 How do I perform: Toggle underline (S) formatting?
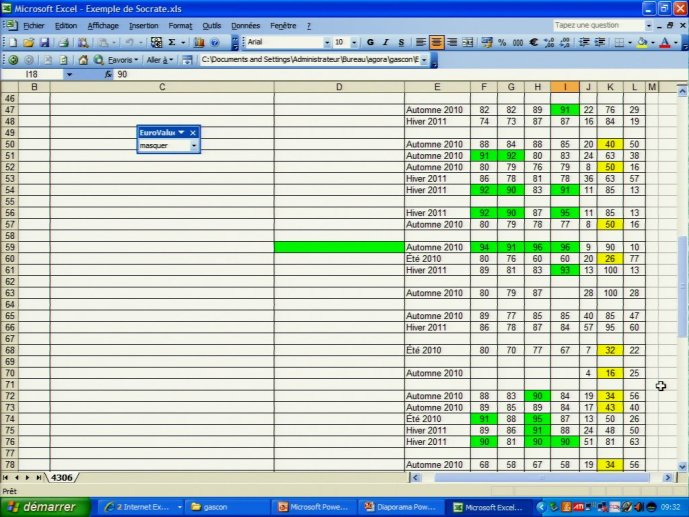(x=401, y=42)
